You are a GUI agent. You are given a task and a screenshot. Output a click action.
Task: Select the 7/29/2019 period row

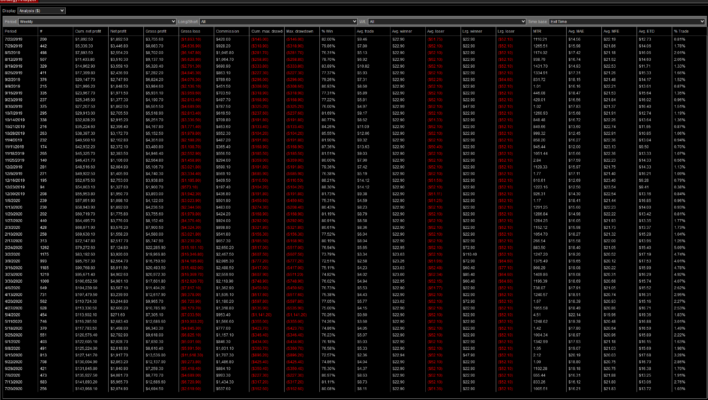click(x=13, y=44)
